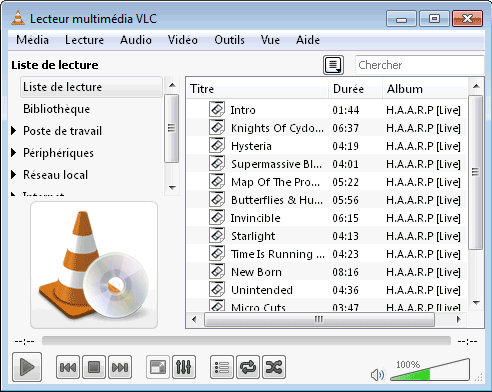Toggle loop repeat mode
This screenshot has width=492, height=392.
coord(248,367)
